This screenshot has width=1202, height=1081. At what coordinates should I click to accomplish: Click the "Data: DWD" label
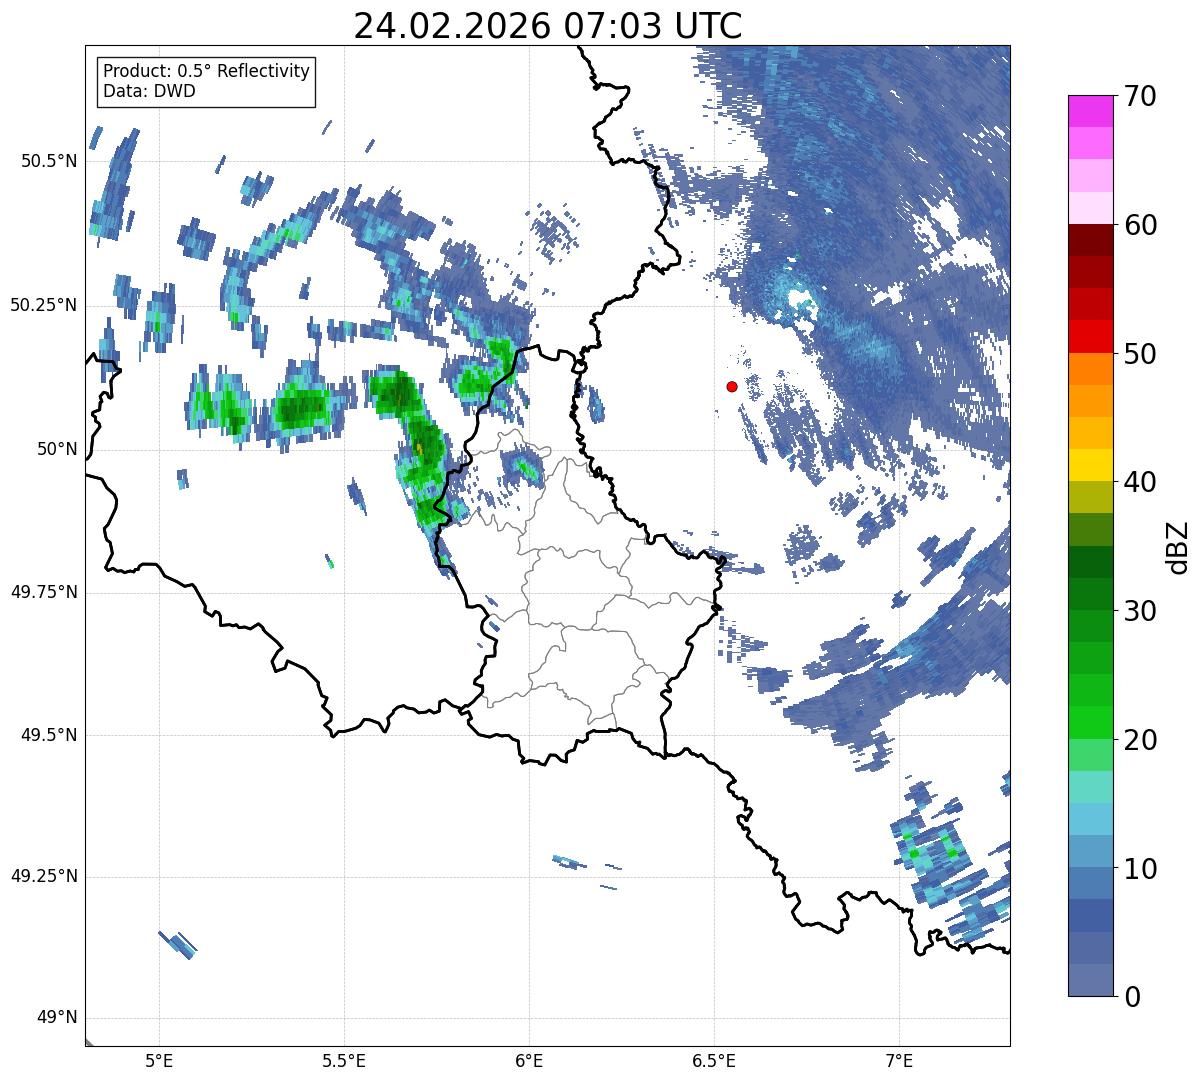click(x=149, y=92)
